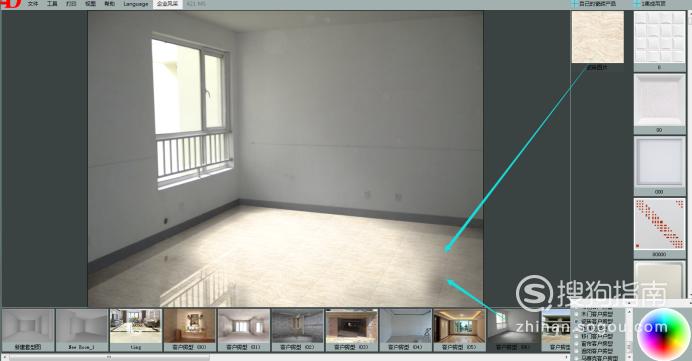
Task: Select the 企业风采 tab in menu bar
Action: tap(168, 4)
